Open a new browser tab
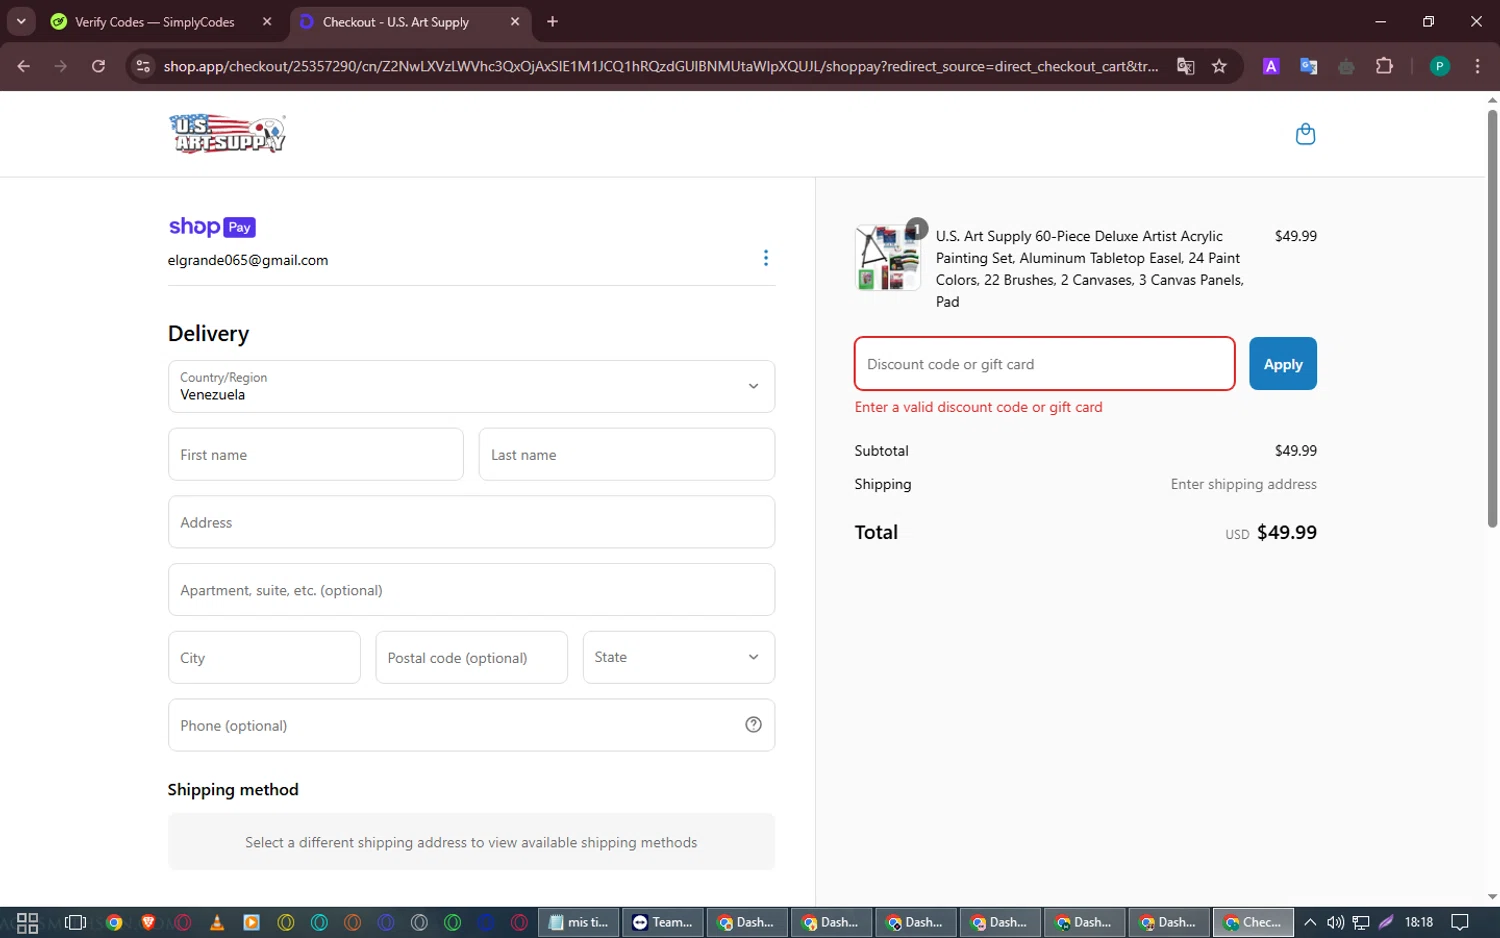Viewport: 1500px width, 938px height. 552,22
